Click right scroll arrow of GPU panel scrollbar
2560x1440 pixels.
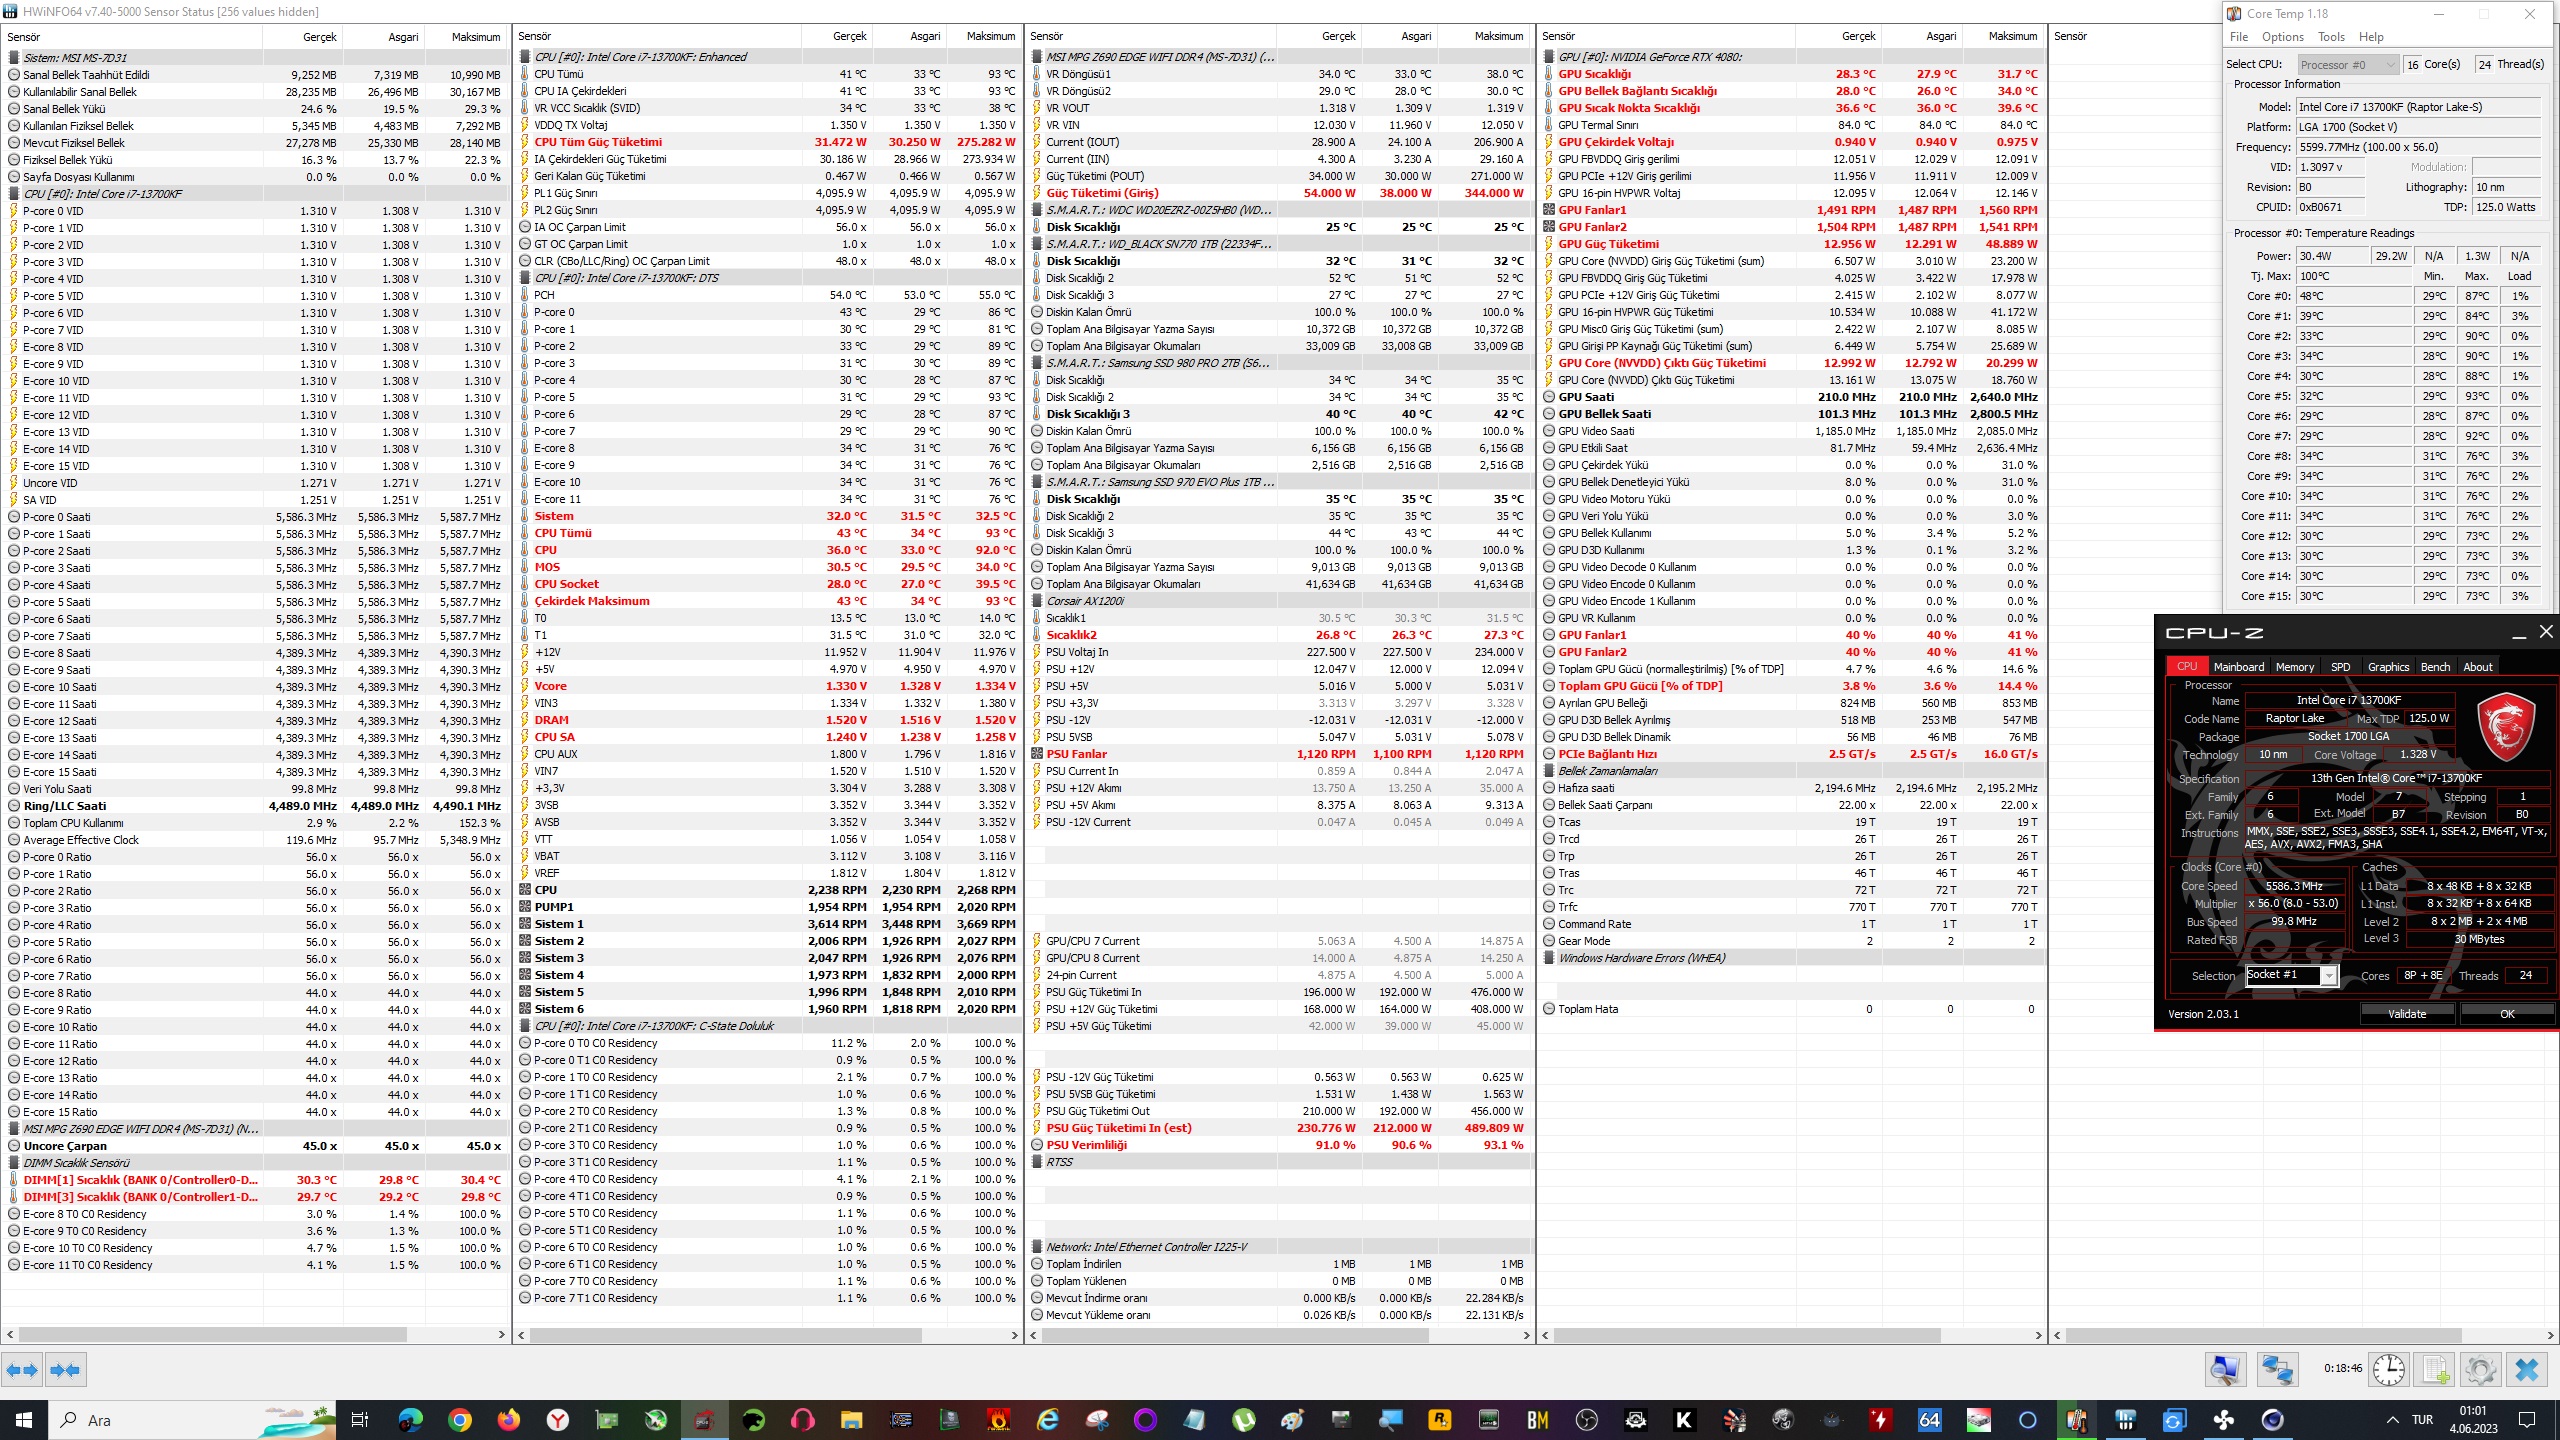pos(2038,1335)
